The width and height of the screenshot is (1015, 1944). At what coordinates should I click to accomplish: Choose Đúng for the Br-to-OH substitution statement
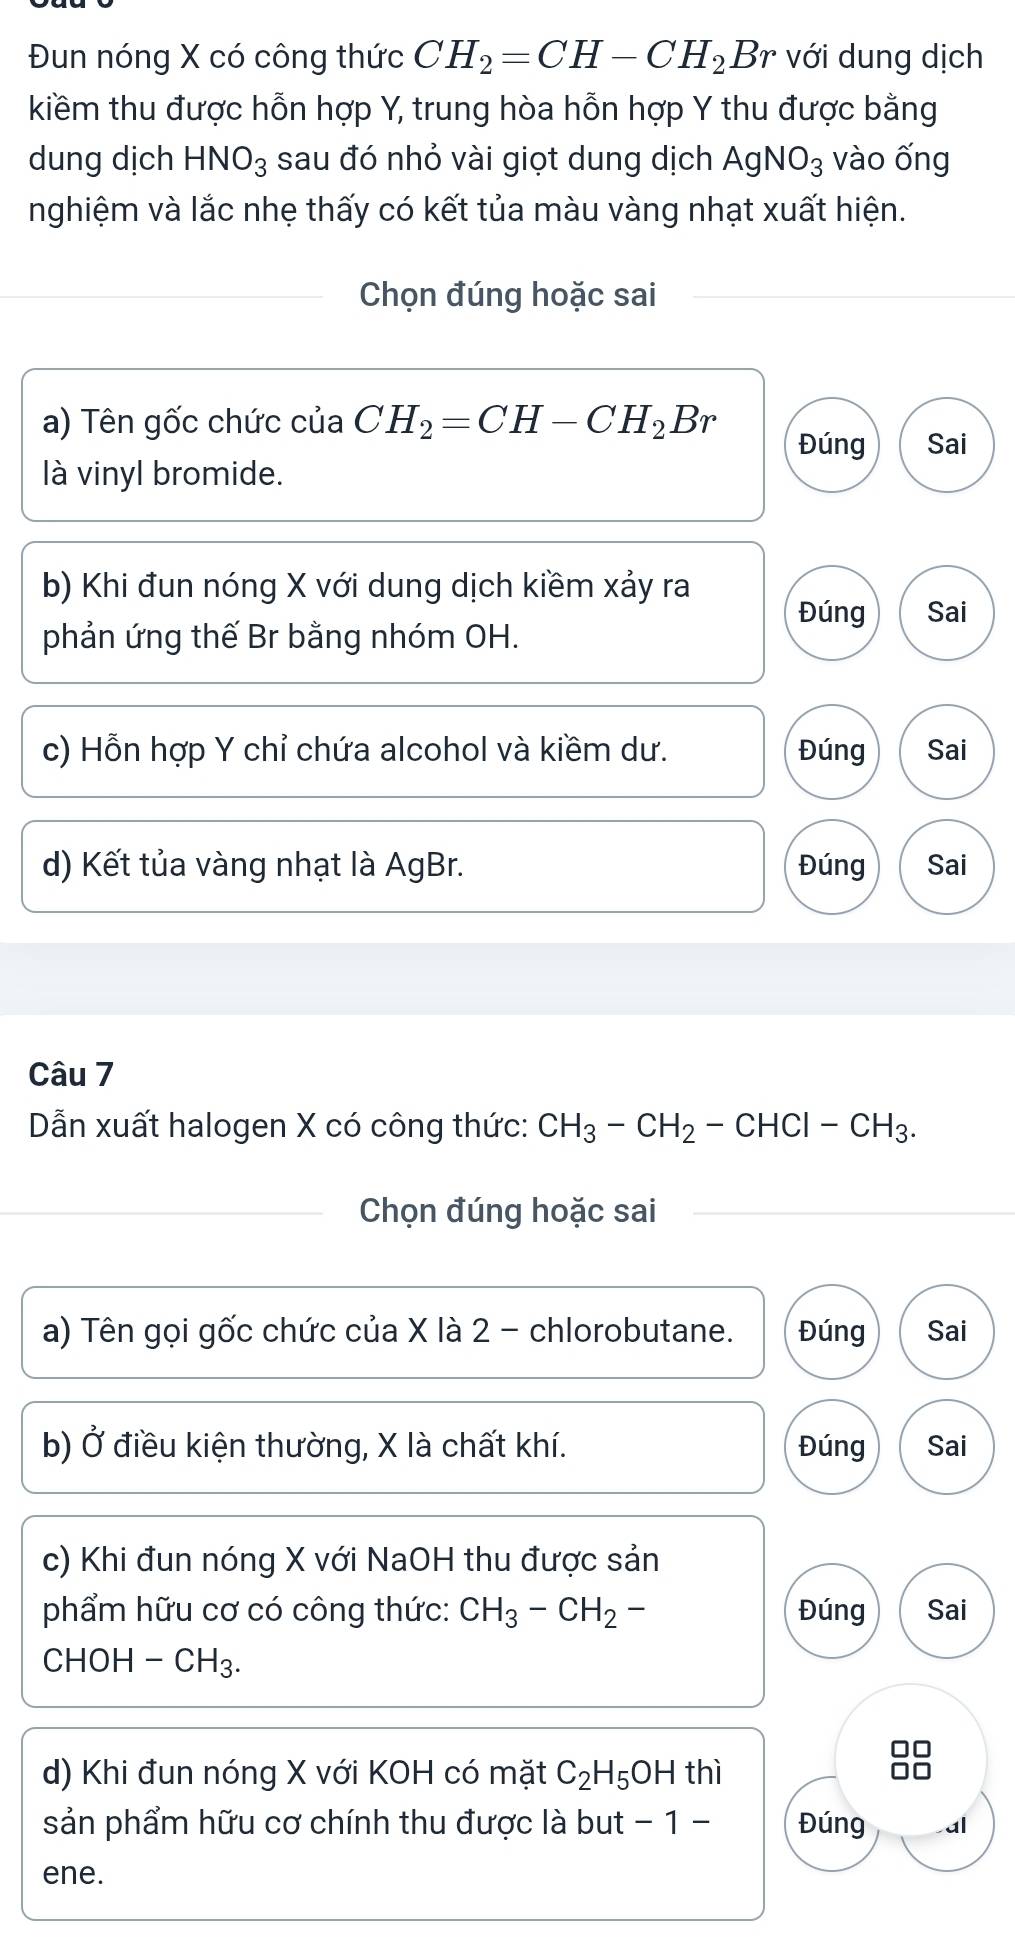pos(832,612)
